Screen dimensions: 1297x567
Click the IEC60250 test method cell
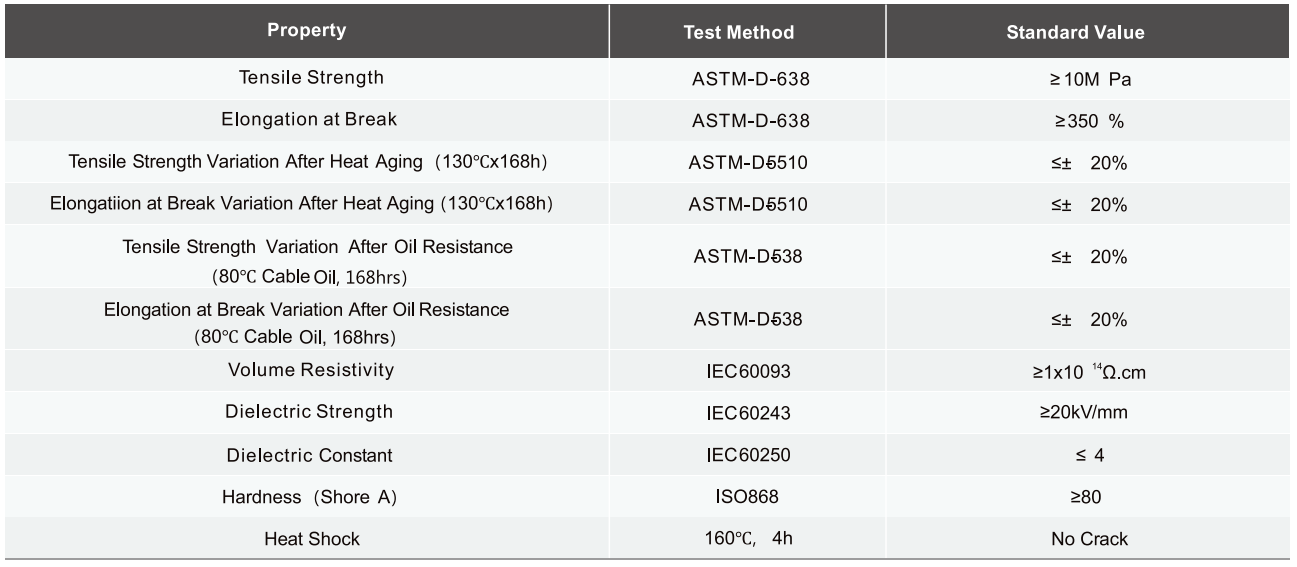748,455
